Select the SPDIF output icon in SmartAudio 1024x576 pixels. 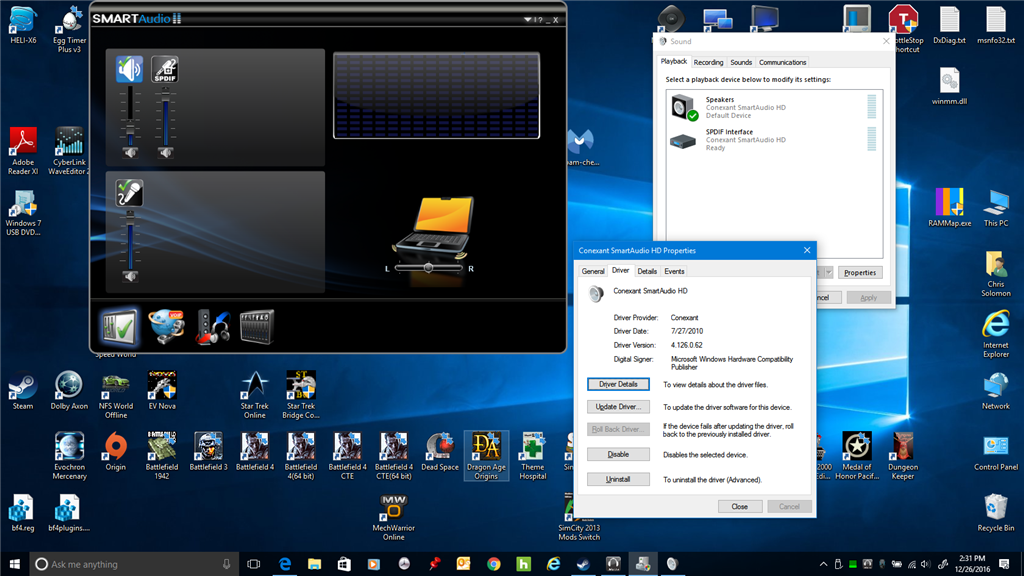pyautogui.click(x=165, y=69)
